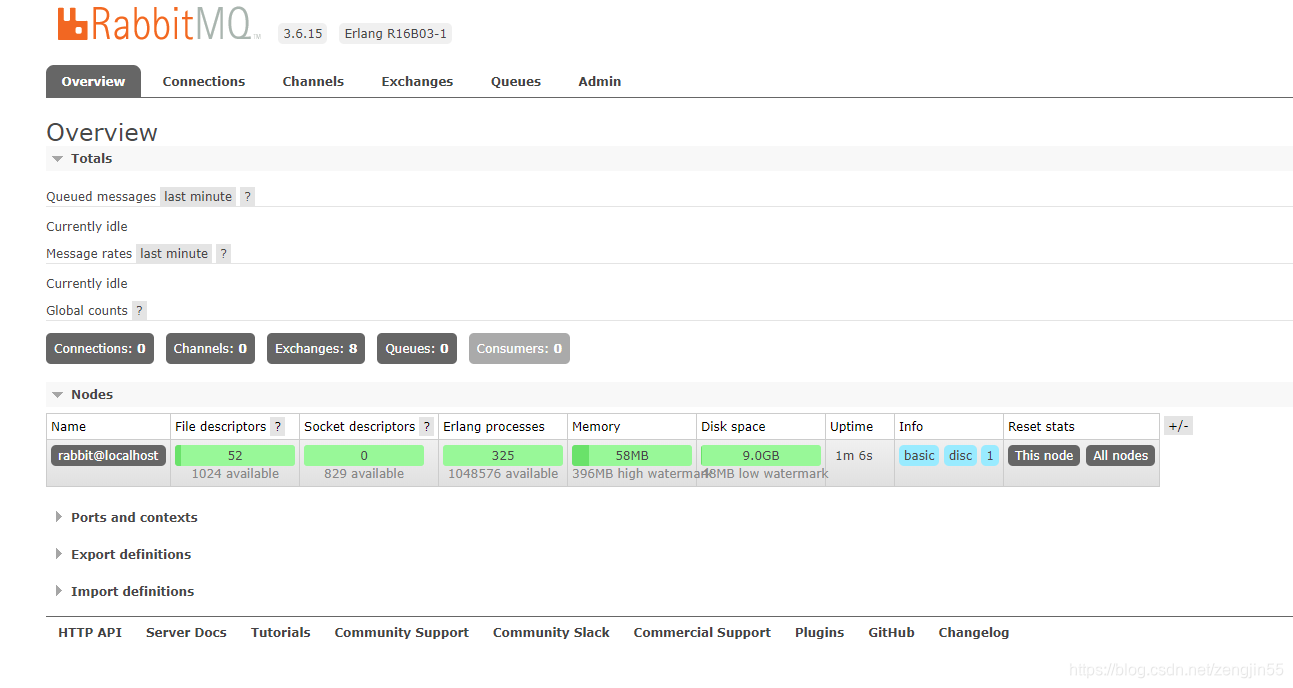The height and width of the screenshot is (688, 1293).
Task: Open the Tutorials footer link
Action: pos(281,633)
